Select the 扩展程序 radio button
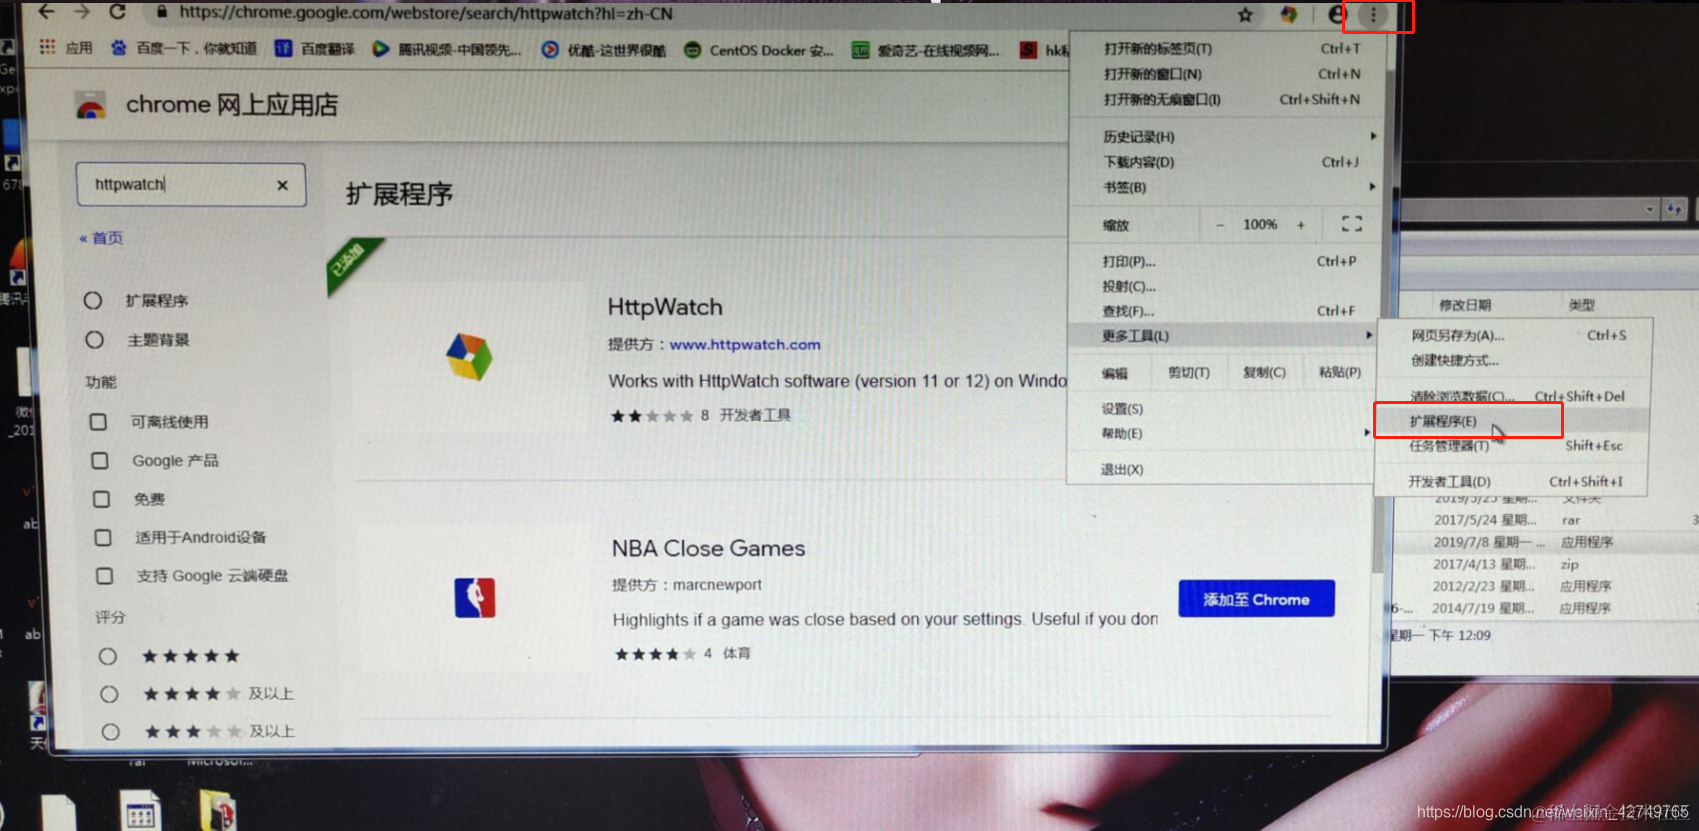Screen dimensions: 1699x831 [93, 300]
